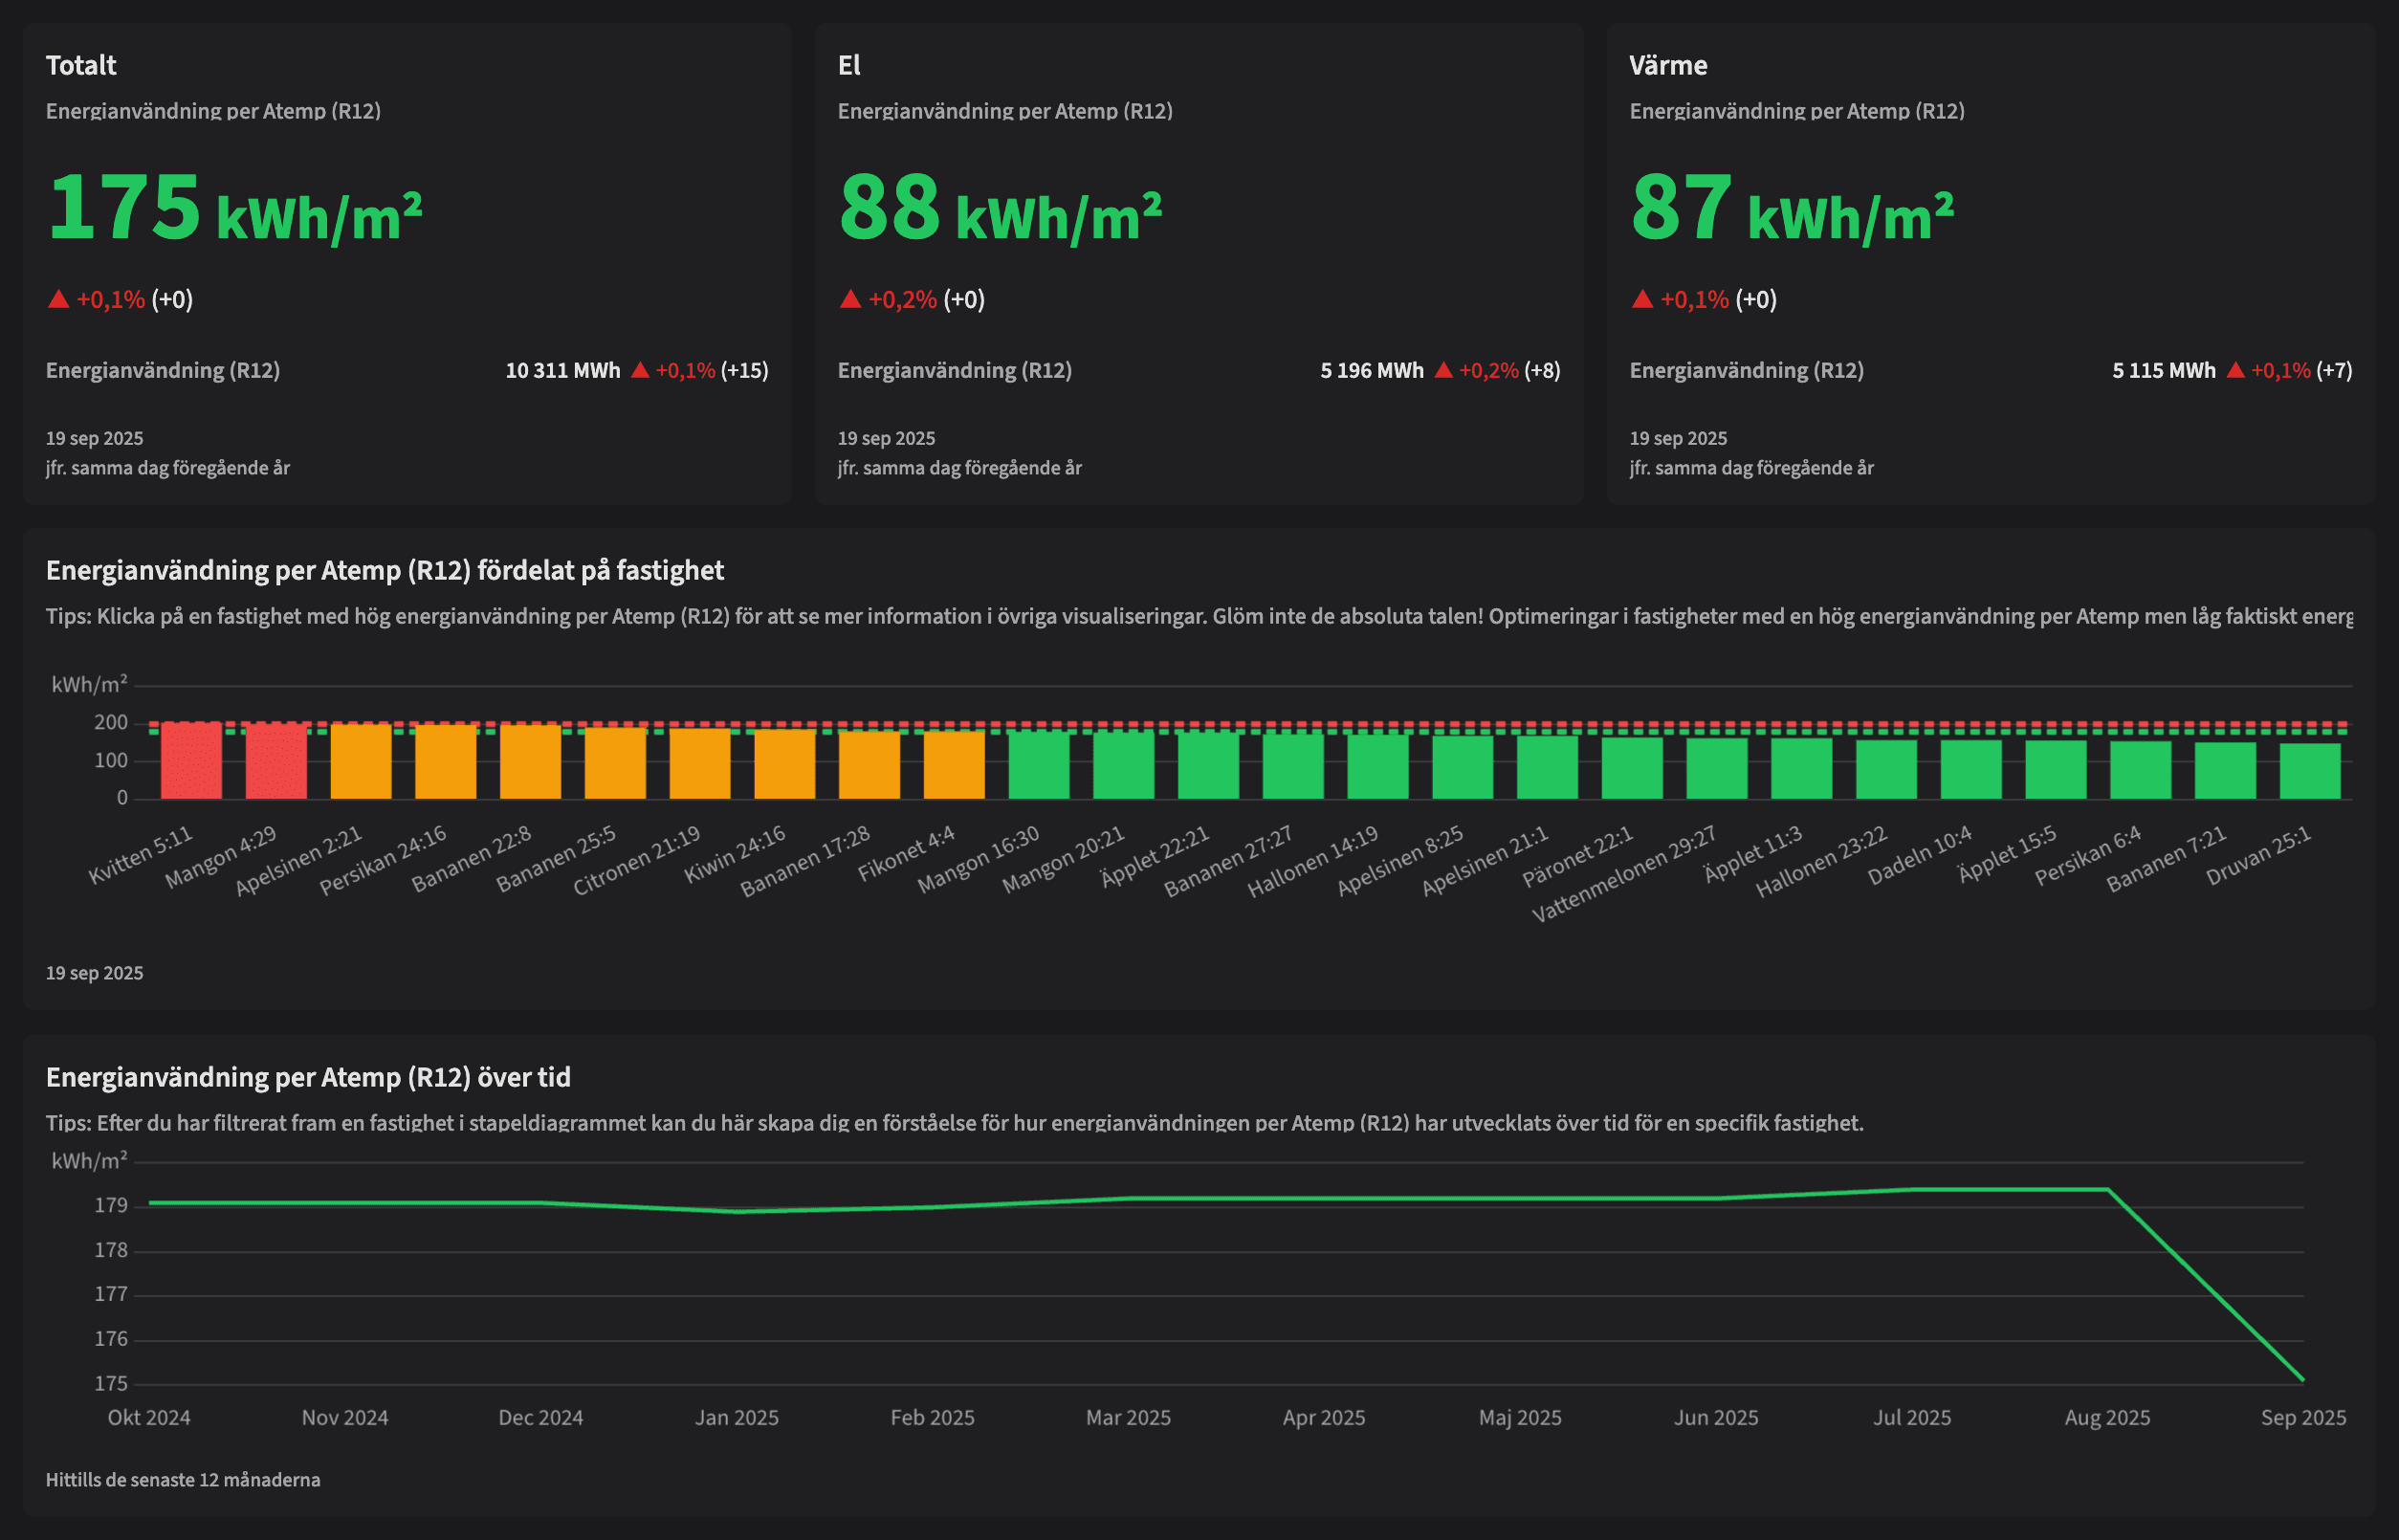2399x1540 pixels.
Task: Click the line endpoint at Sep 2025
Action: 2302,1380
